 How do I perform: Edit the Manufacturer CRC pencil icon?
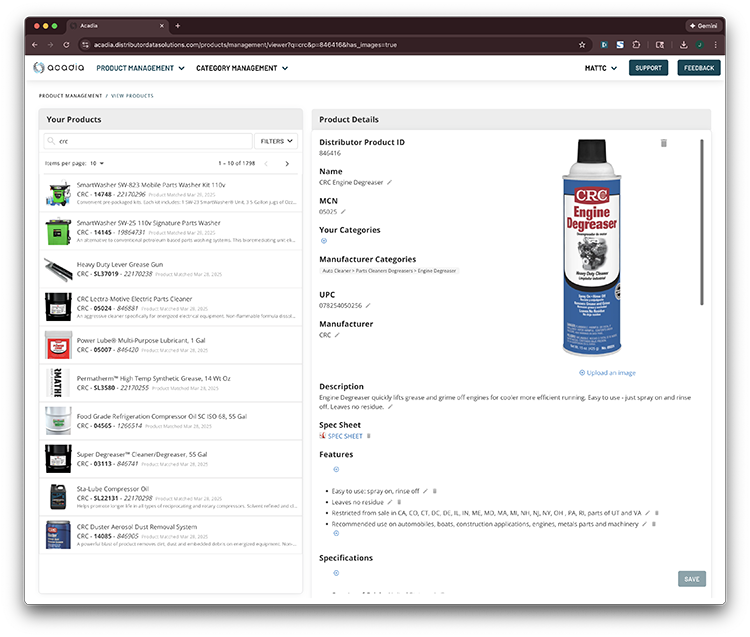(337, 335)
